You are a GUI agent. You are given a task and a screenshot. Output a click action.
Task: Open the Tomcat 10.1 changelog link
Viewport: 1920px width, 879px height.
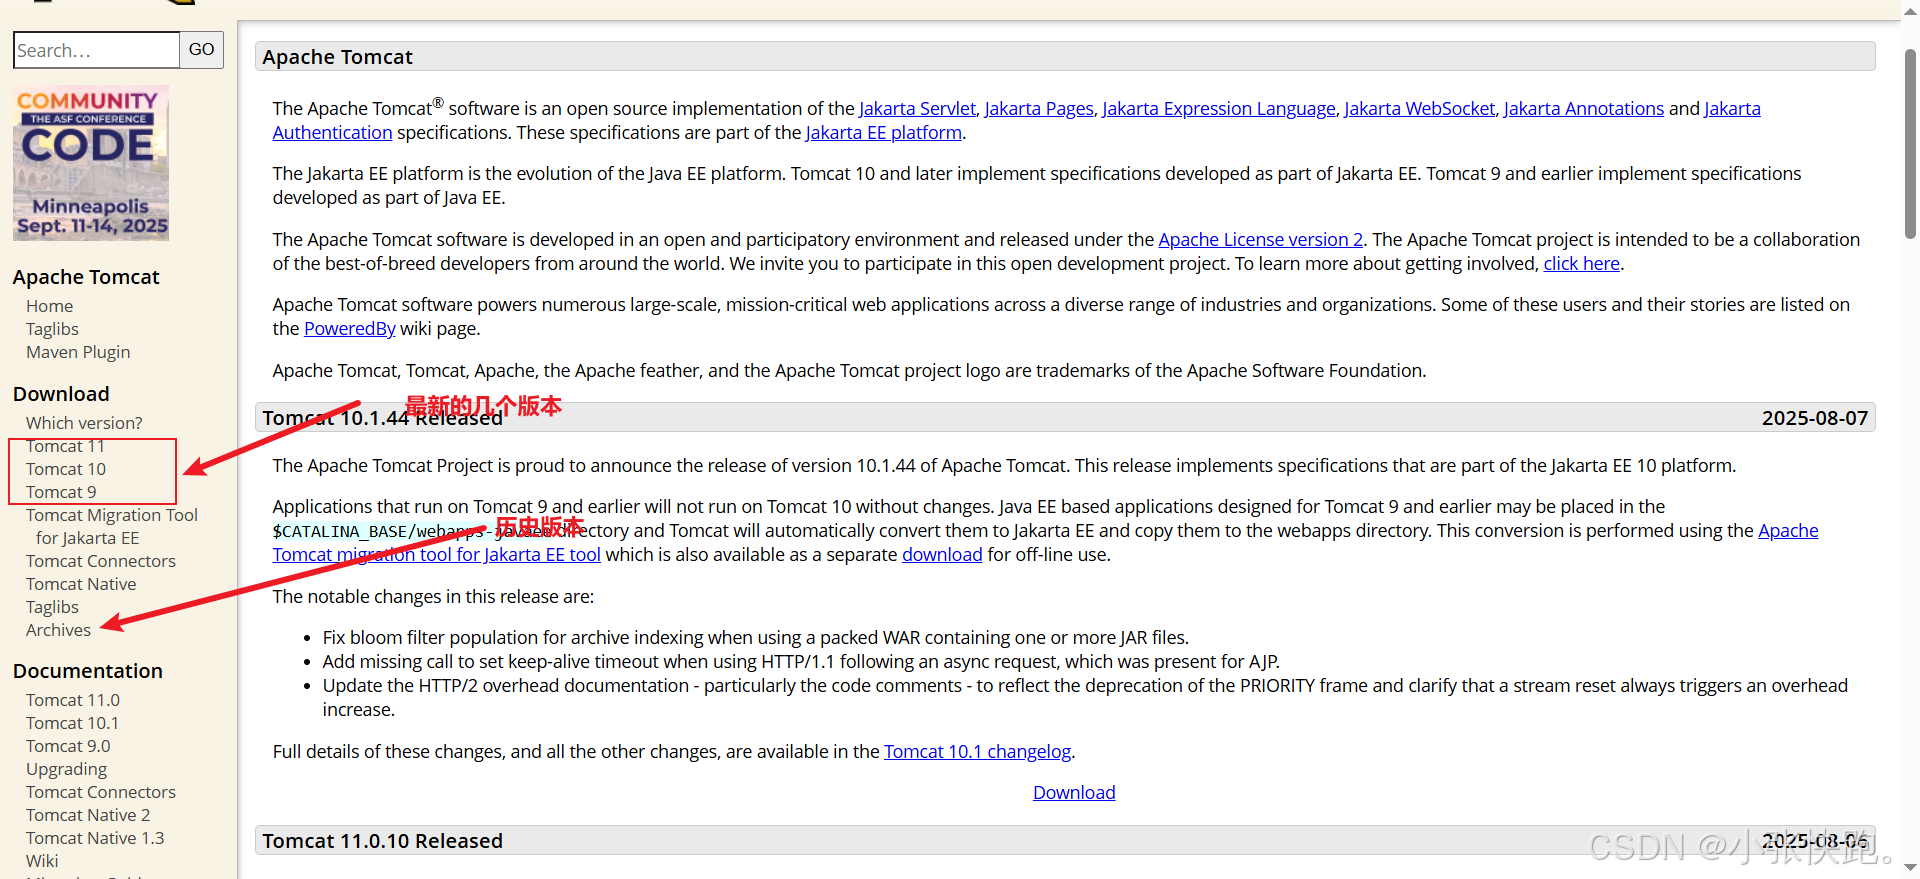tap(977, 752)
